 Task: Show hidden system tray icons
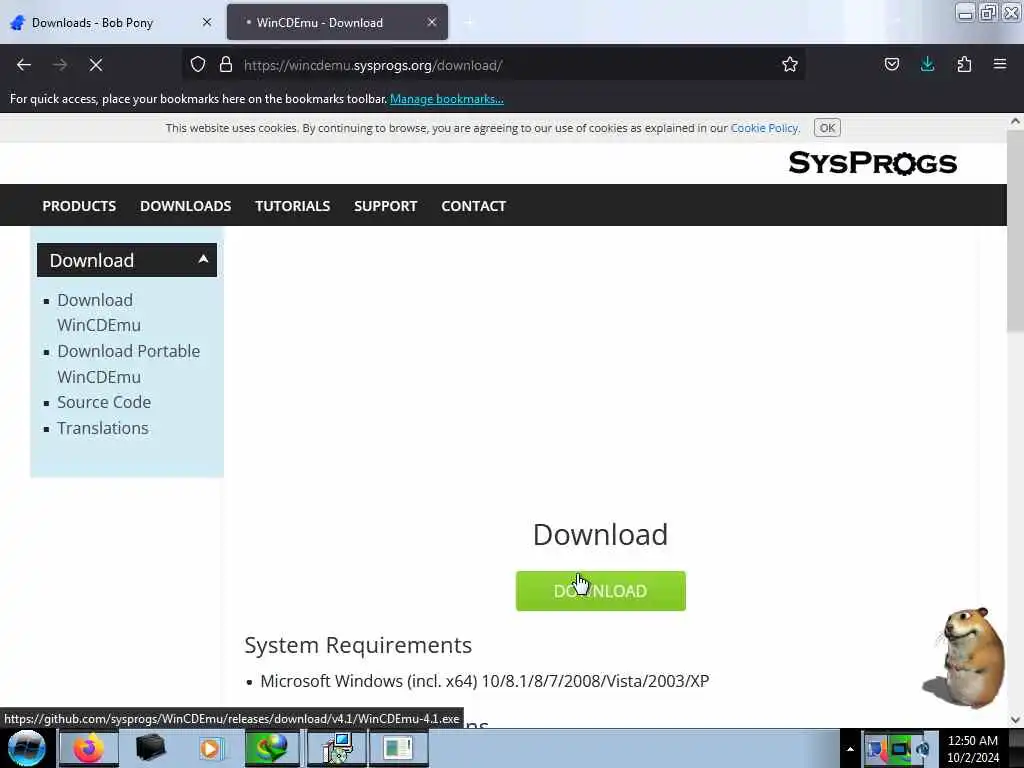point(850,749)
